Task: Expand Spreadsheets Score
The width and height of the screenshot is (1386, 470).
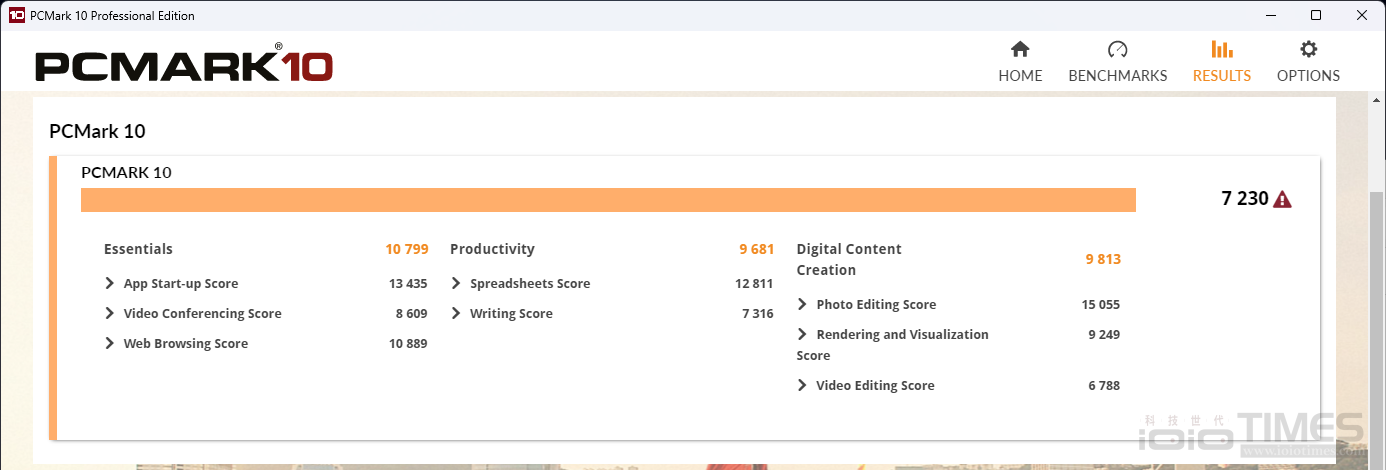Action: click(456, 284)
